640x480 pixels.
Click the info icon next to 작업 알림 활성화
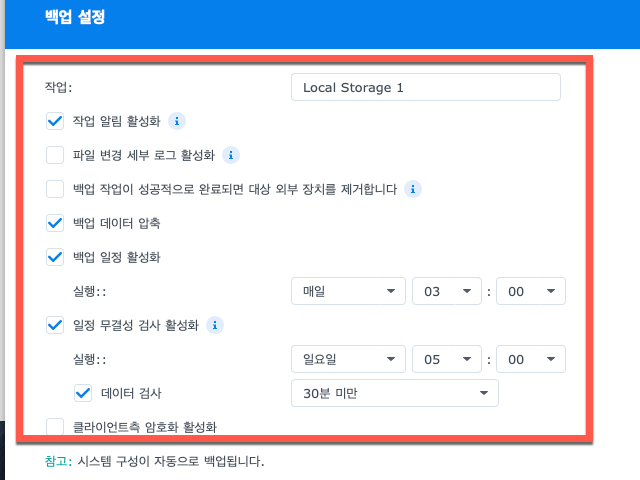click(x=177, y=121)
